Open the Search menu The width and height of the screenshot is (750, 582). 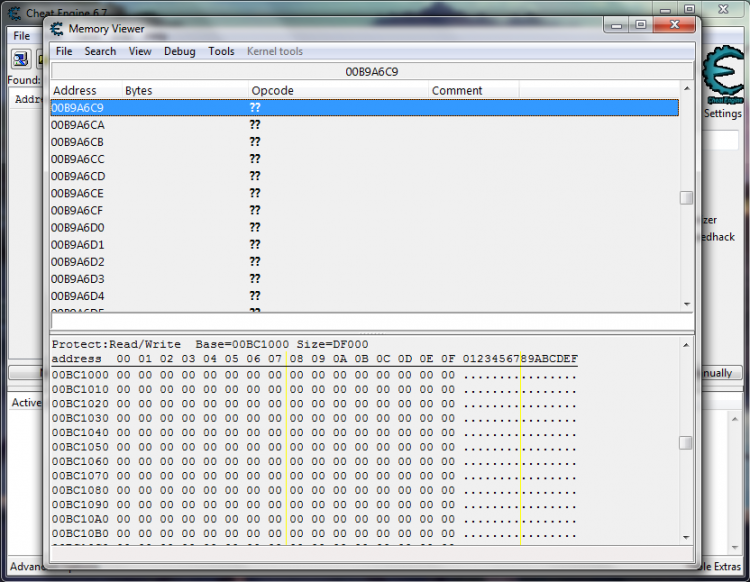pyautogui.click(x=100, y=51)
